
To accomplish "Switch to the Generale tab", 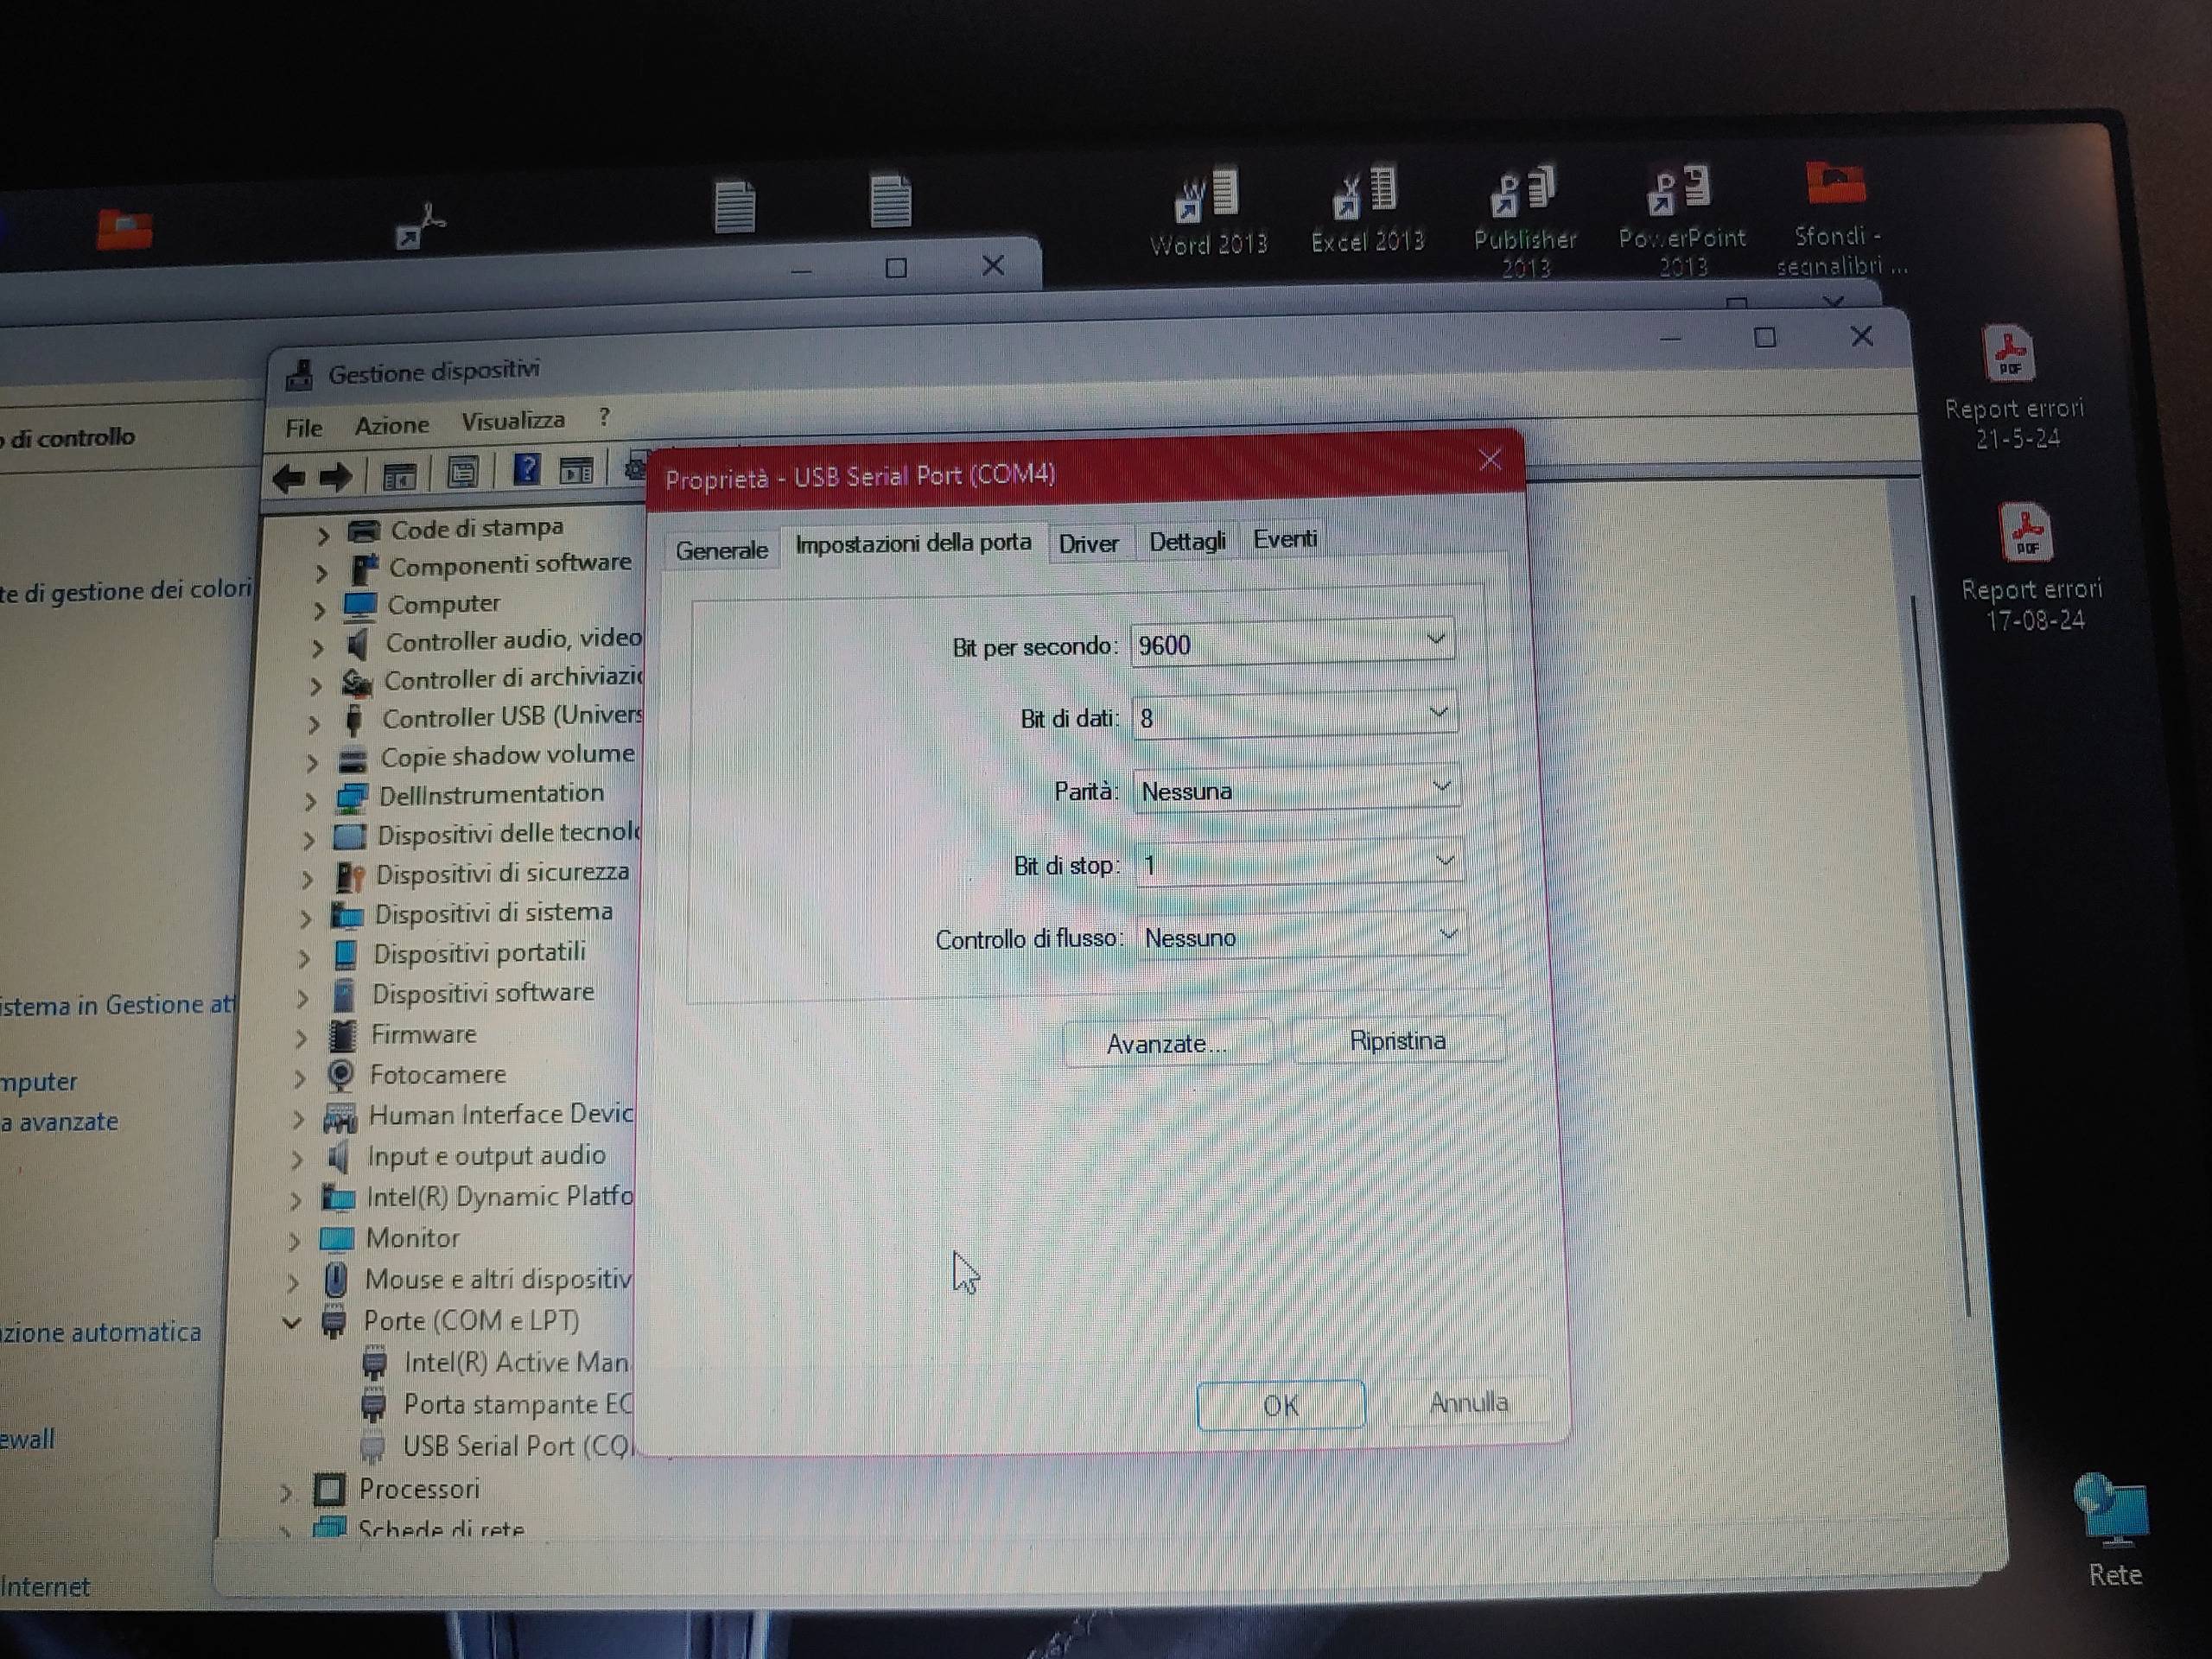I will click(721, 549).
